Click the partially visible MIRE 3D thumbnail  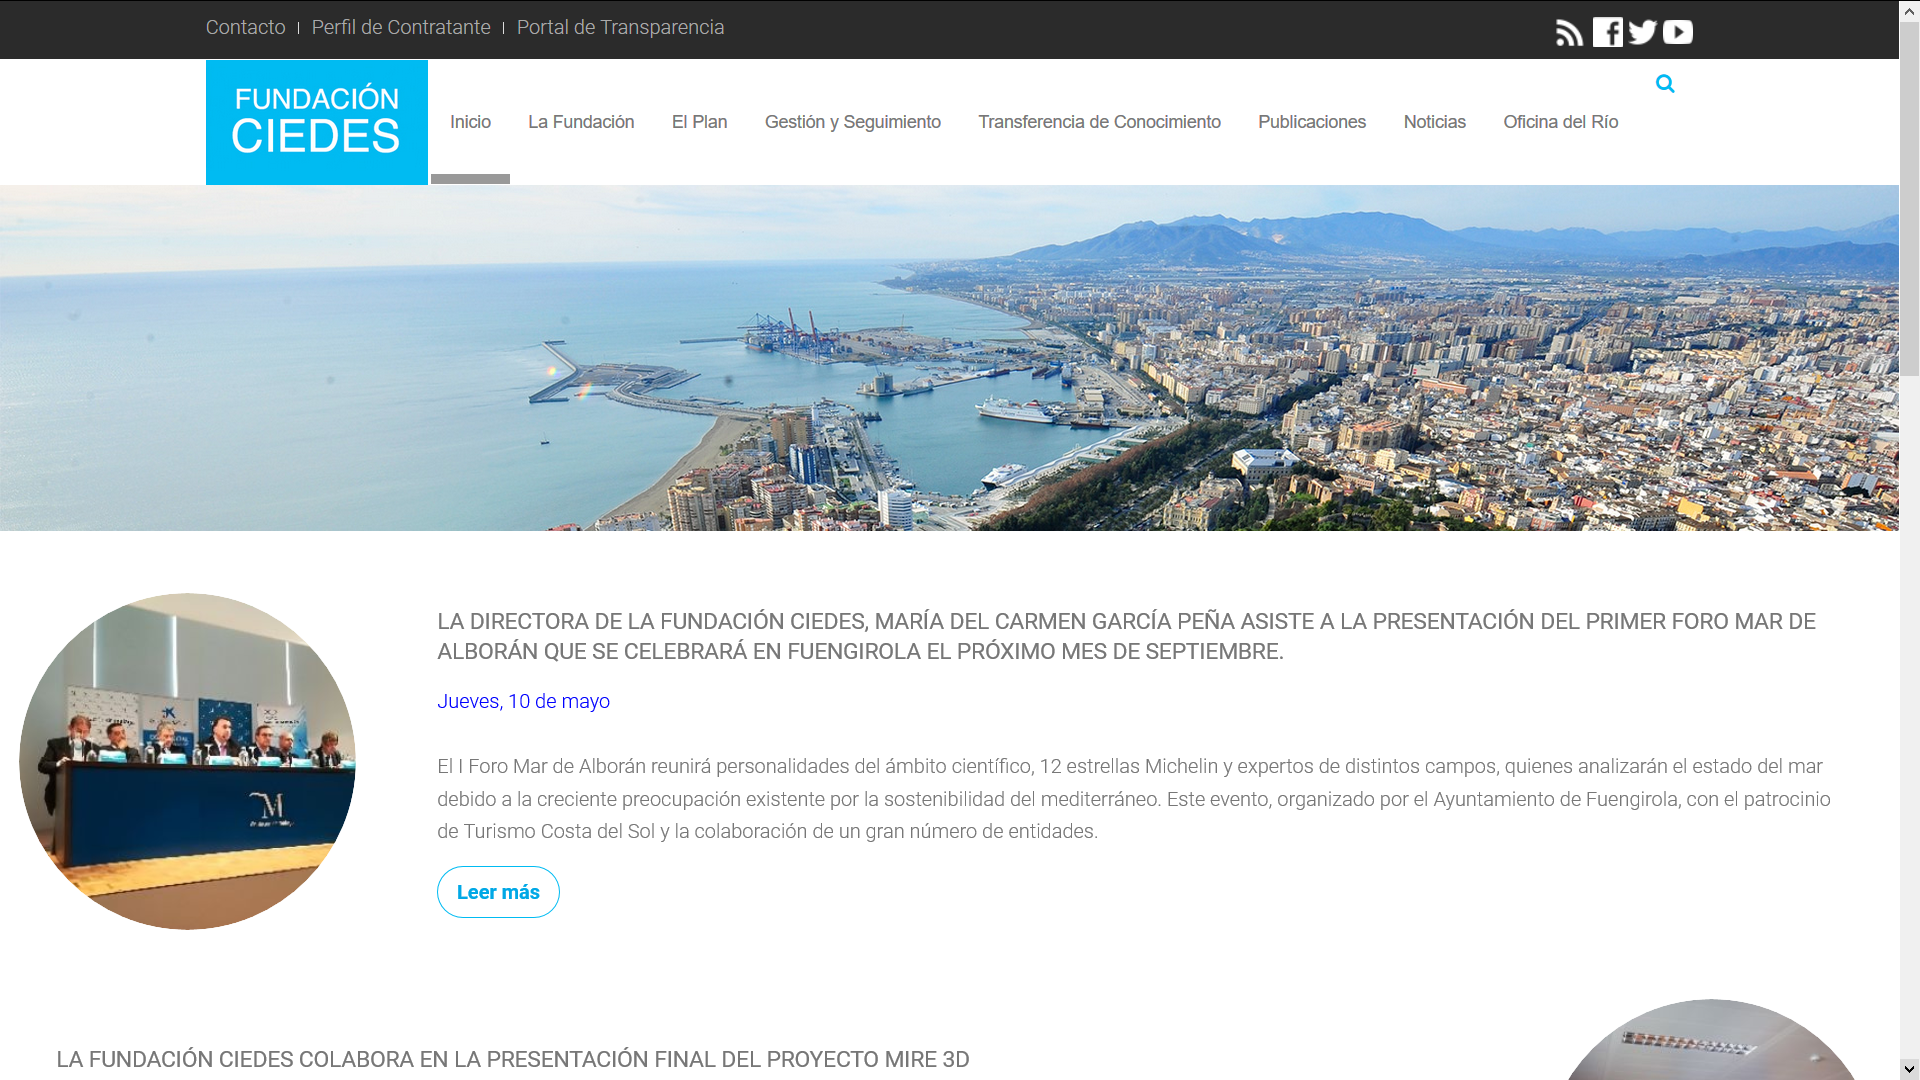(1710, 1040)
